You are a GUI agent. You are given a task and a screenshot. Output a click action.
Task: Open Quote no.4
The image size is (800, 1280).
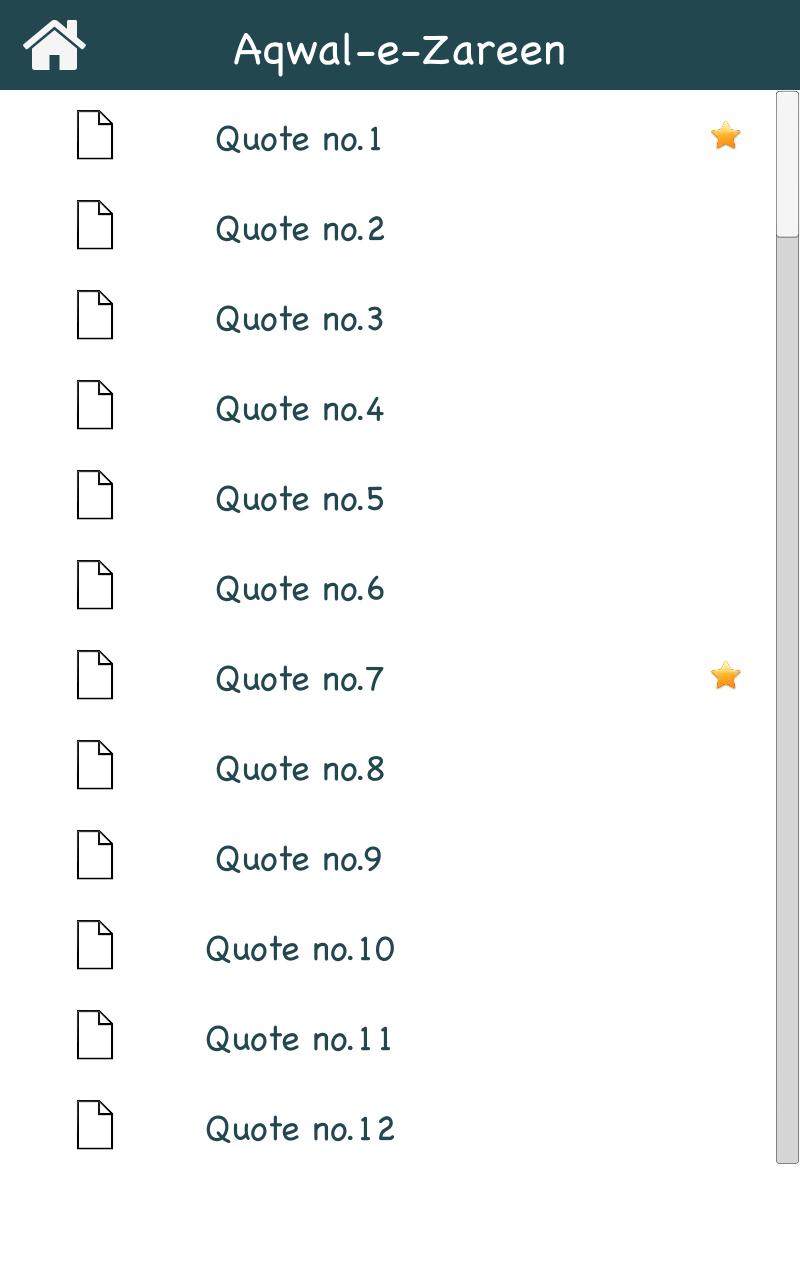[x=300, y=409]
